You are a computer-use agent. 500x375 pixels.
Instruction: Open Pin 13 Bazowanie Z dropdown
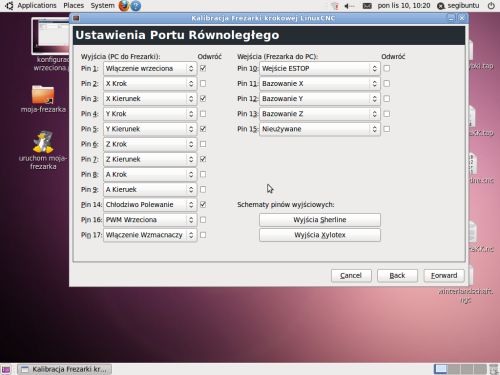click(320, 114)
